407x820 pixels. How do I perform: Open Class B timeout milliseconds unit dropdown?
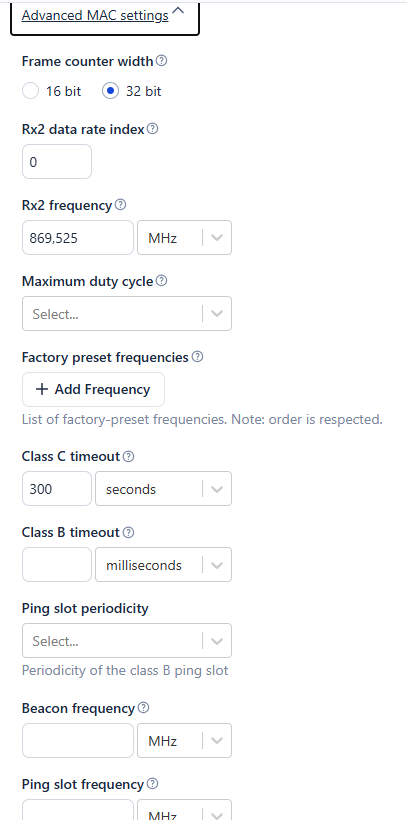coord(163,565)
